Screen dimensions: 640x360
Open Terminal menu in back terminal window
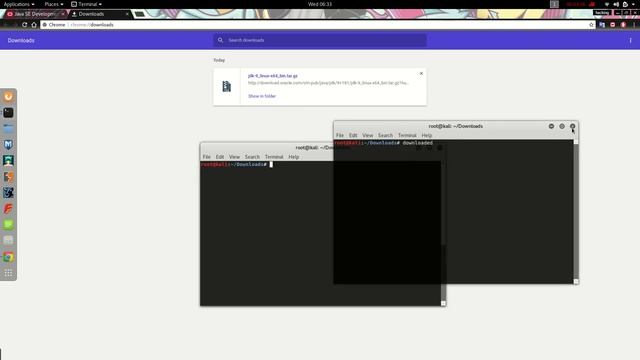[x=274, y=157]
